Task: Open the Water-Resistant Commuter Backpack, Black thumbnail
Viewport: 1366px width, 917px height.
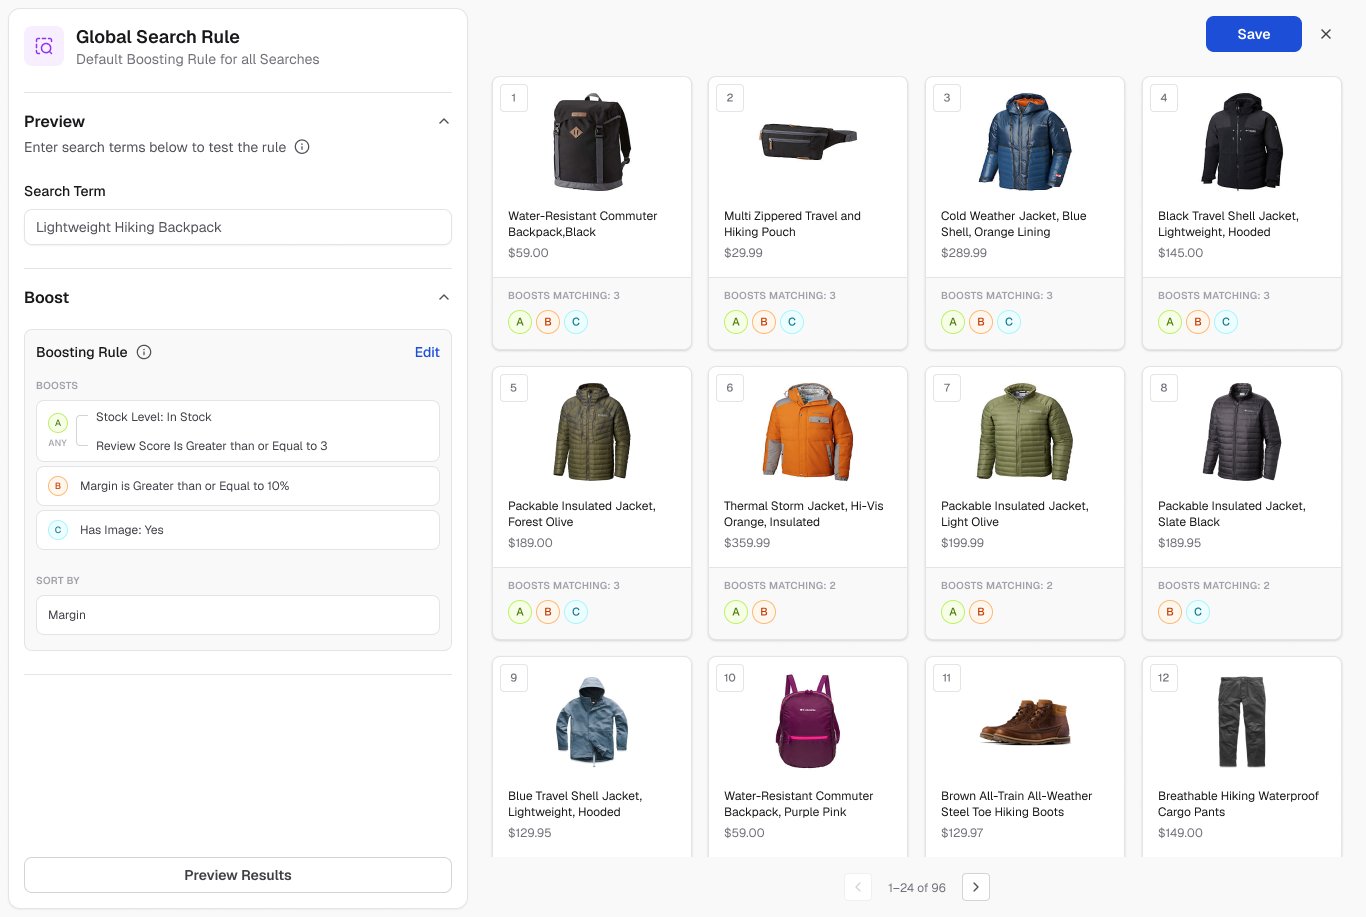Action: point(592,142)
